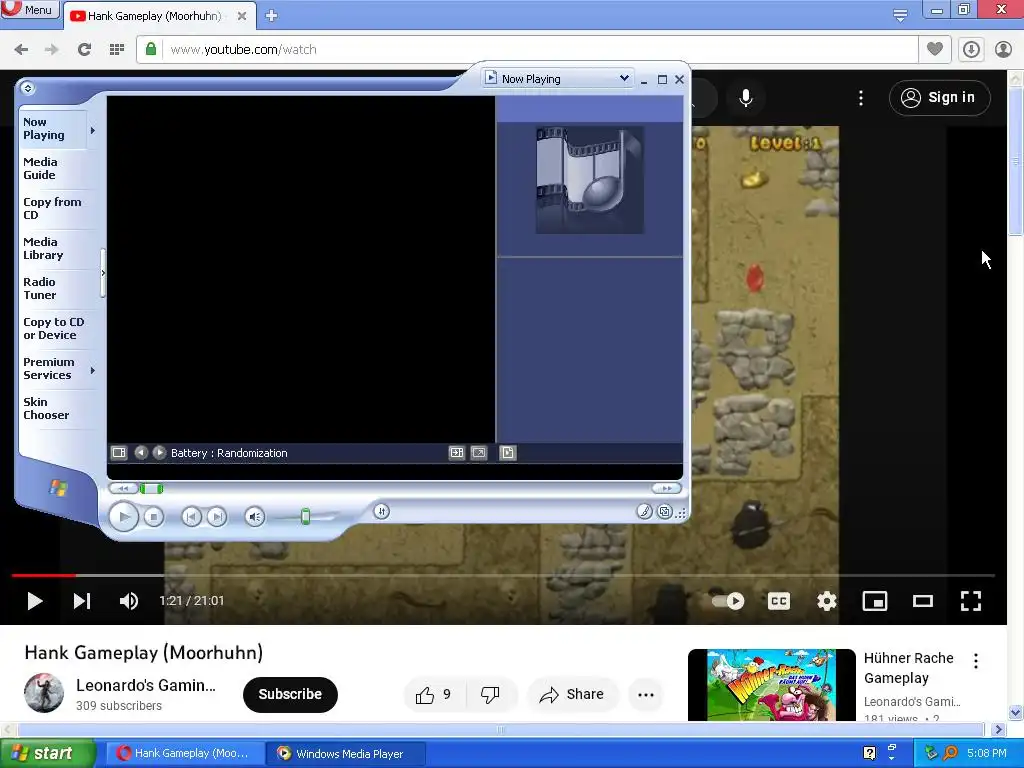
Task: Click the Windows Media Player volume slider handle
Action: [305, 517]
